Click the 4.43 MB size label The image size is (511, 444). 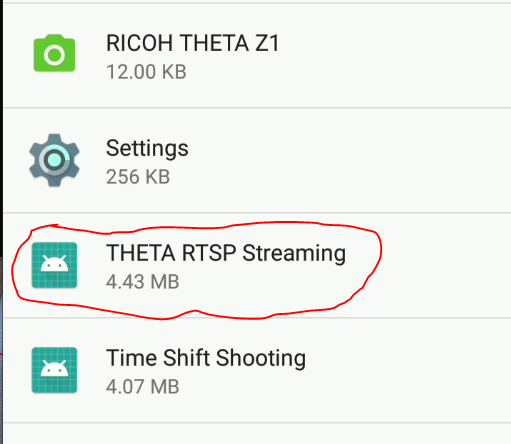pyautogui.click(x=143, y=282)
